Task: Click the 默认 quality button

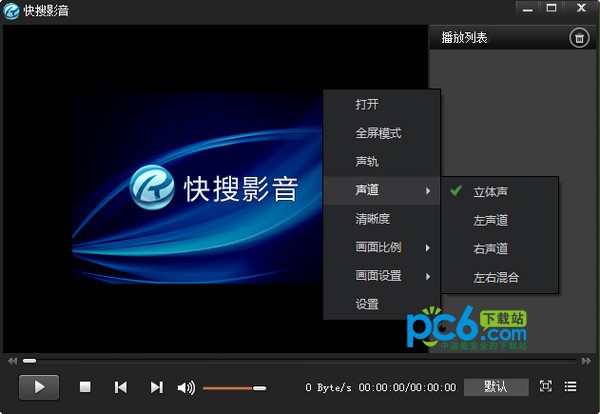Action: [x=496, y=387]
